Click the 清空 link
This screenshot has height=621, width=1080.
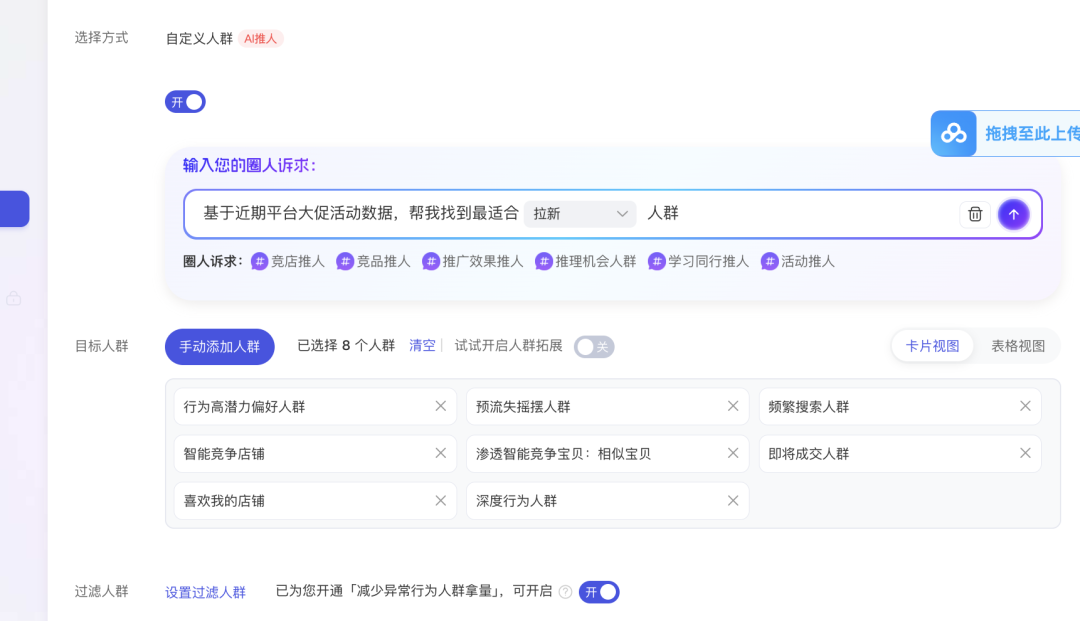coord(422,346)
